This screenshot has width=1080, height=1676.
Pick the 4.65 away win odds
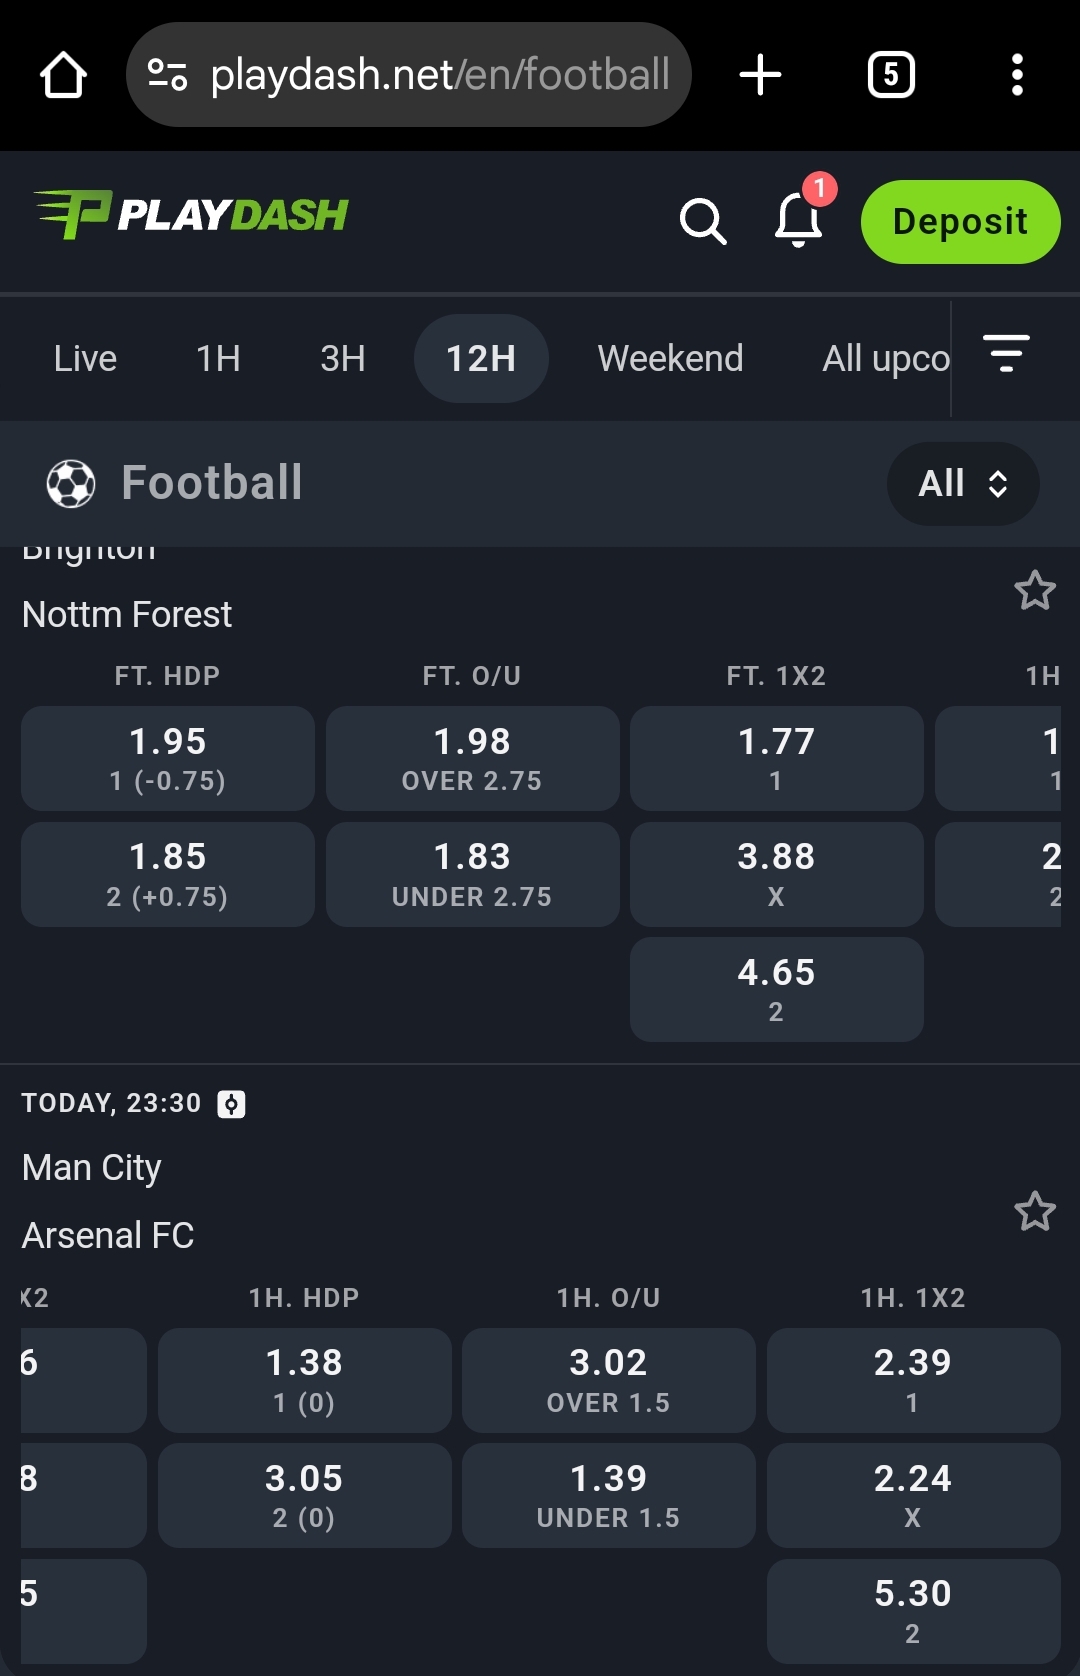click(x=776, y=990)
